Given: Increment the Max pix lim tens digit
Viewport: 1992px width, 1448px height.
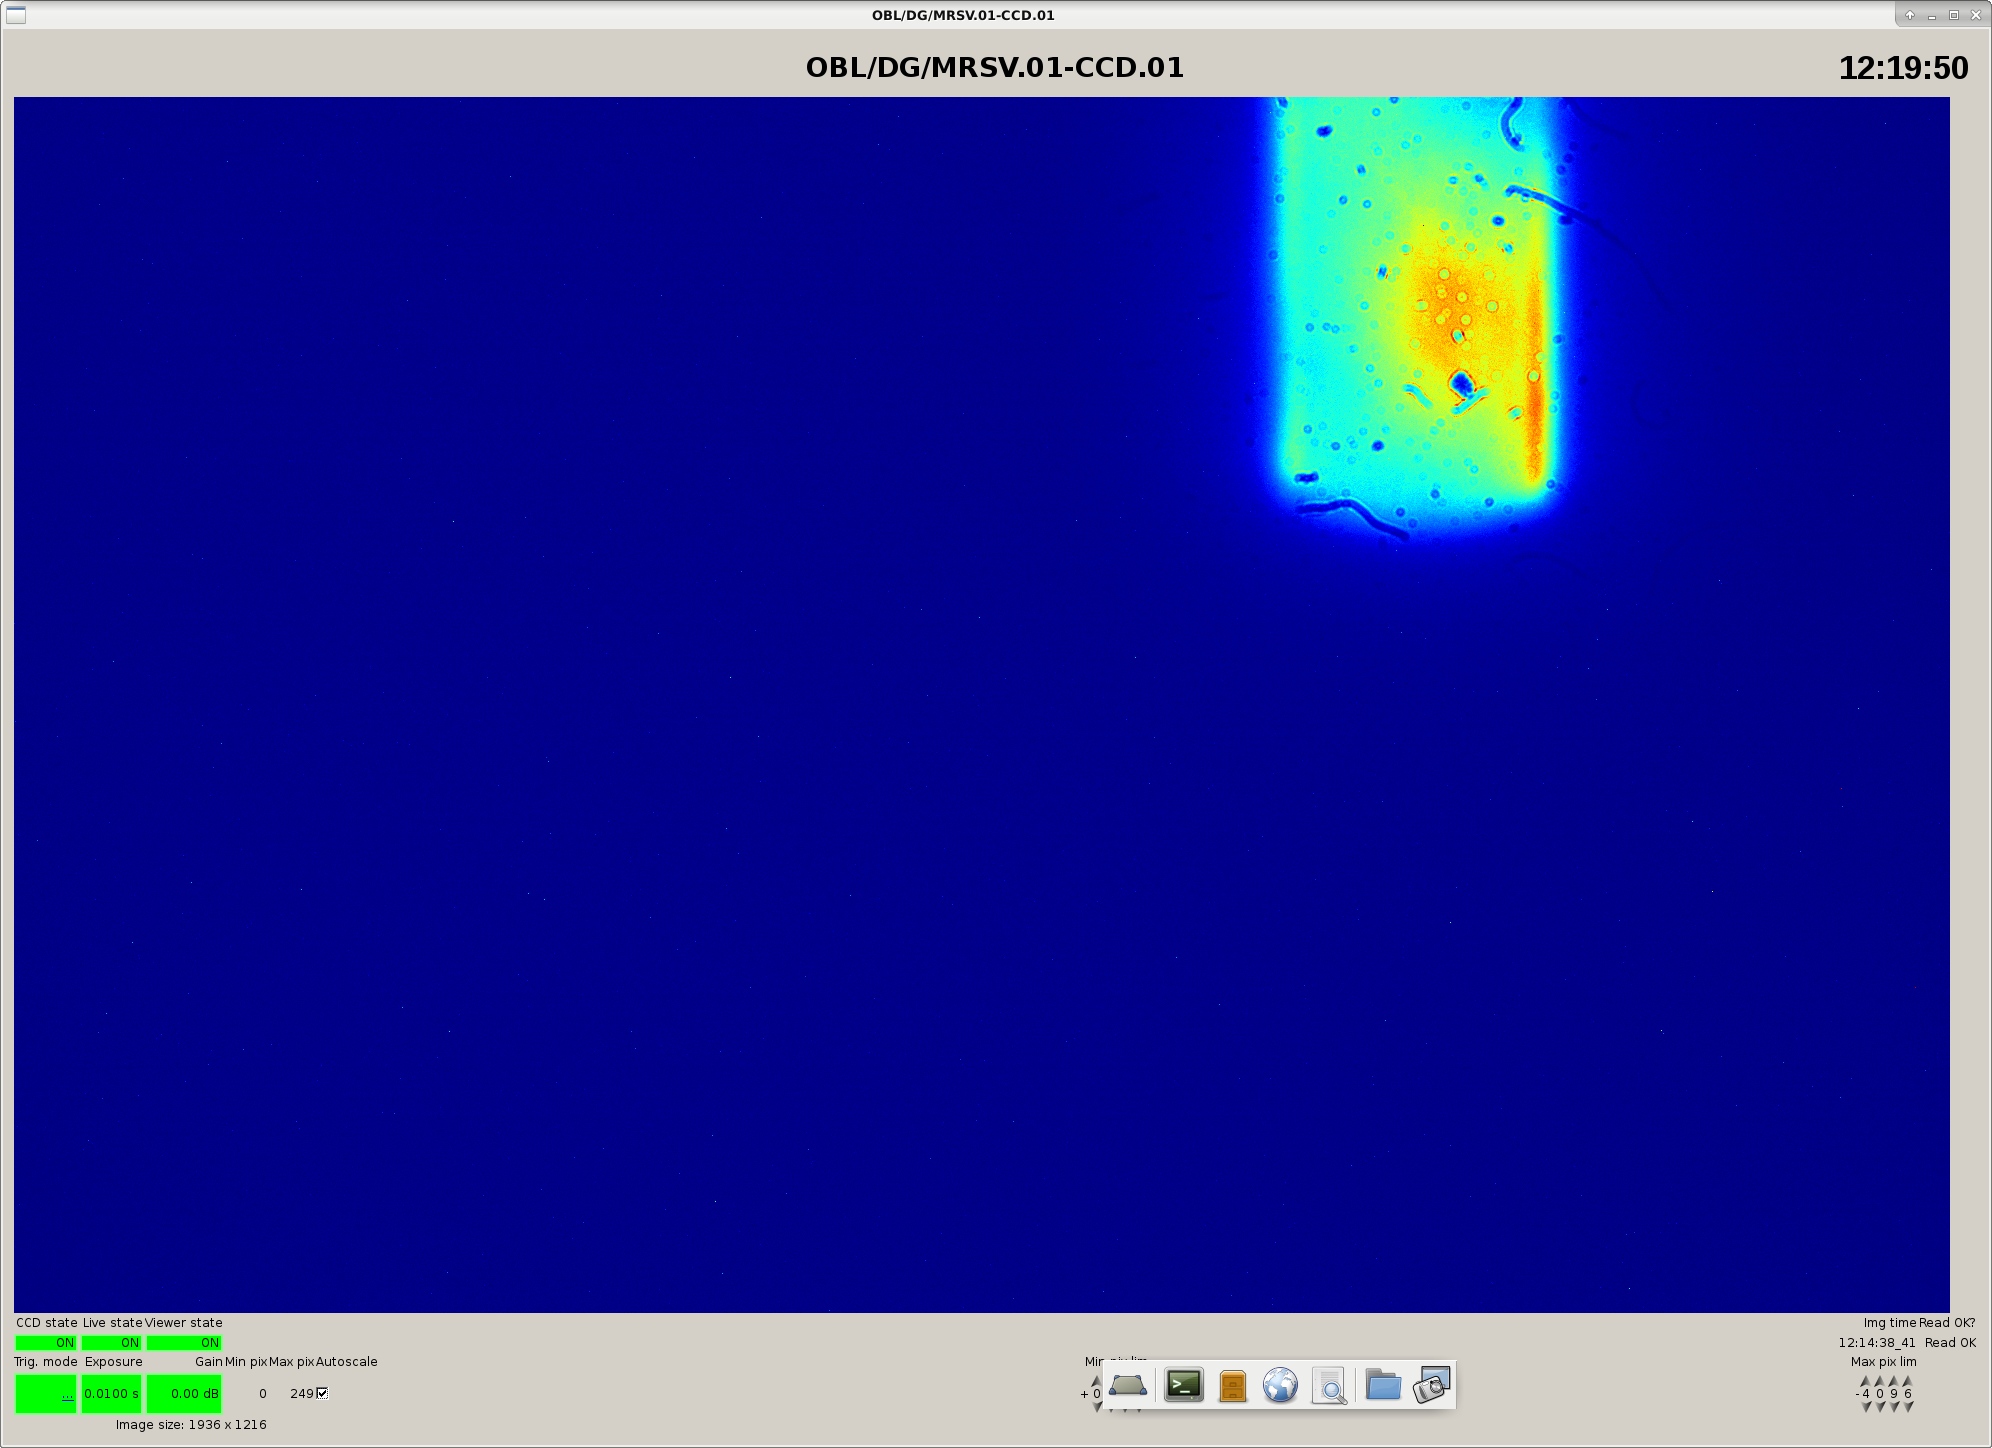Looking at the screenshot, I should (x=1894, y=1381).
